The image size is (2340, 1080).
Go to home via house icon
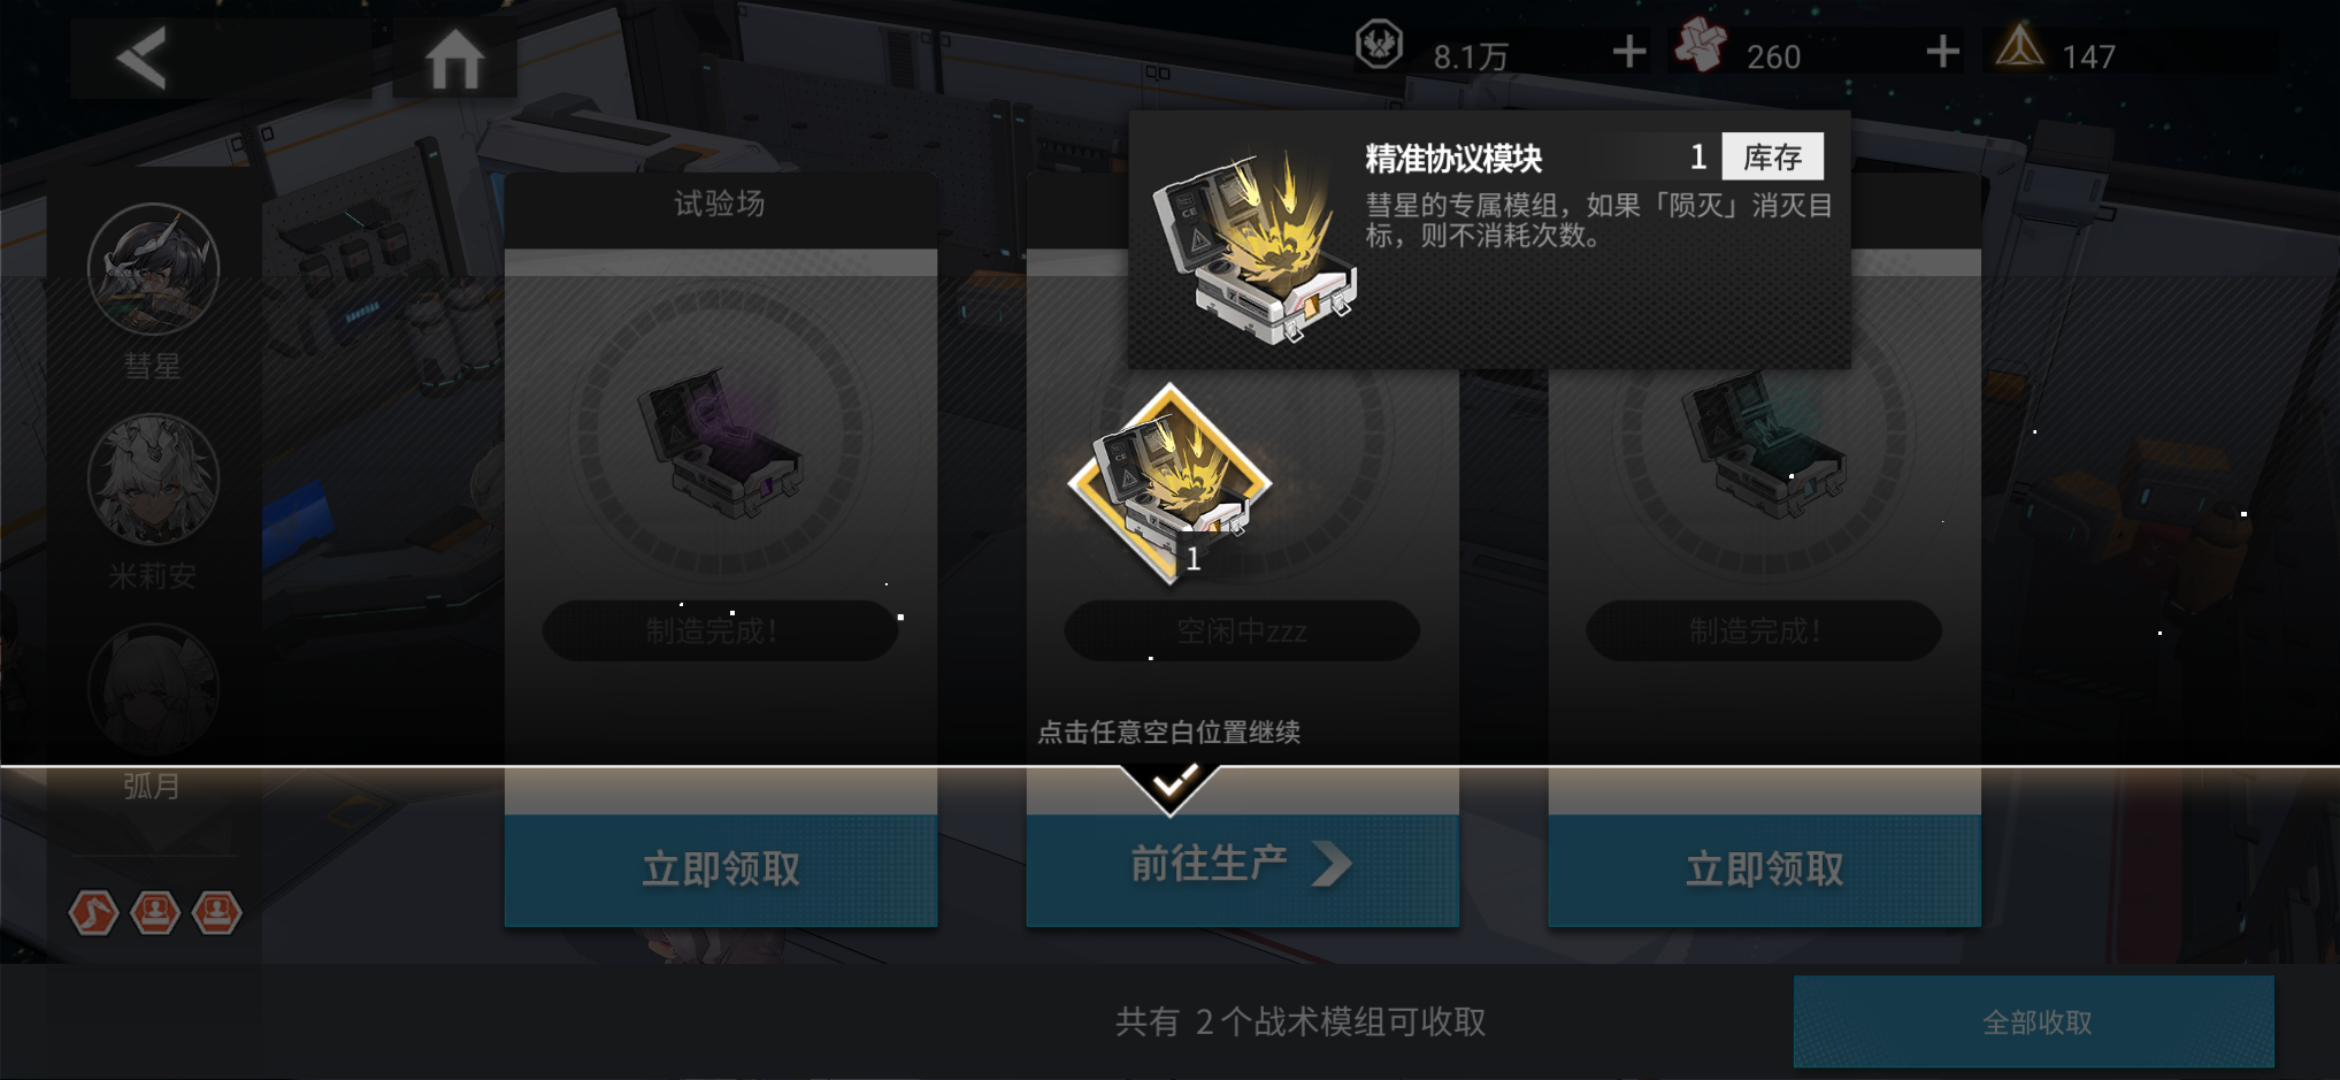click(455, 58)
